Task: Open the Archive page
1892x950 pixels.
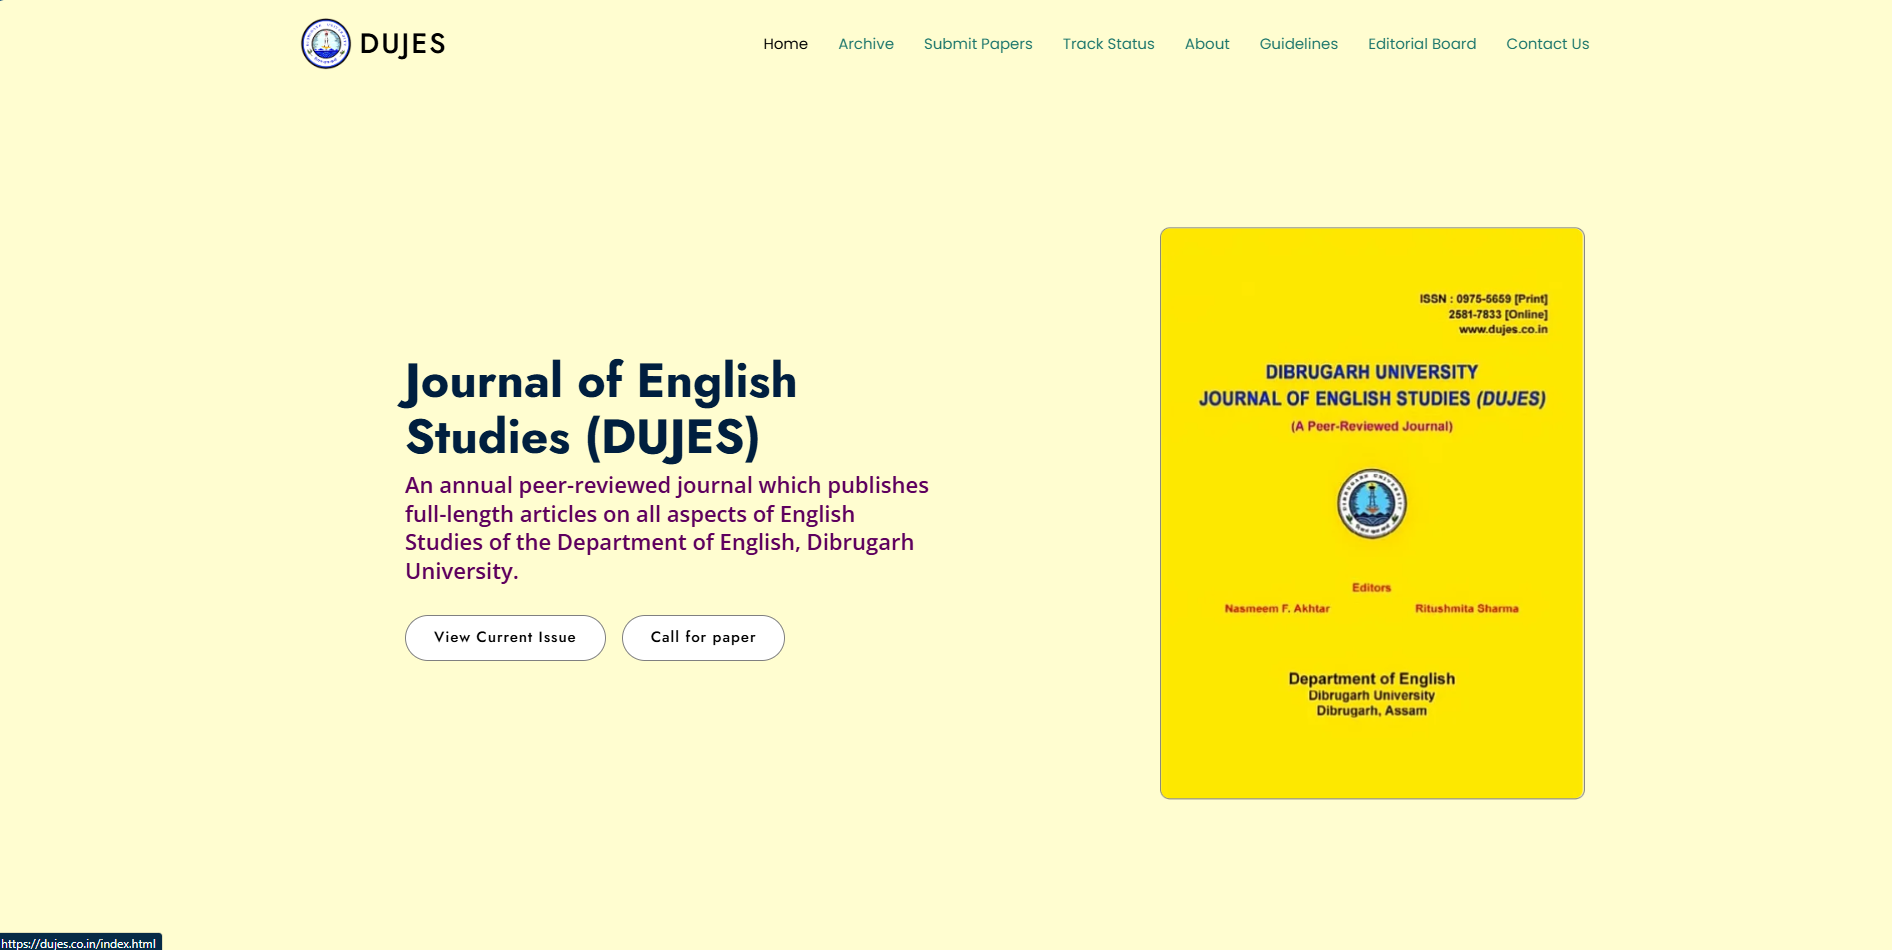Action: (x=865, y=44)
